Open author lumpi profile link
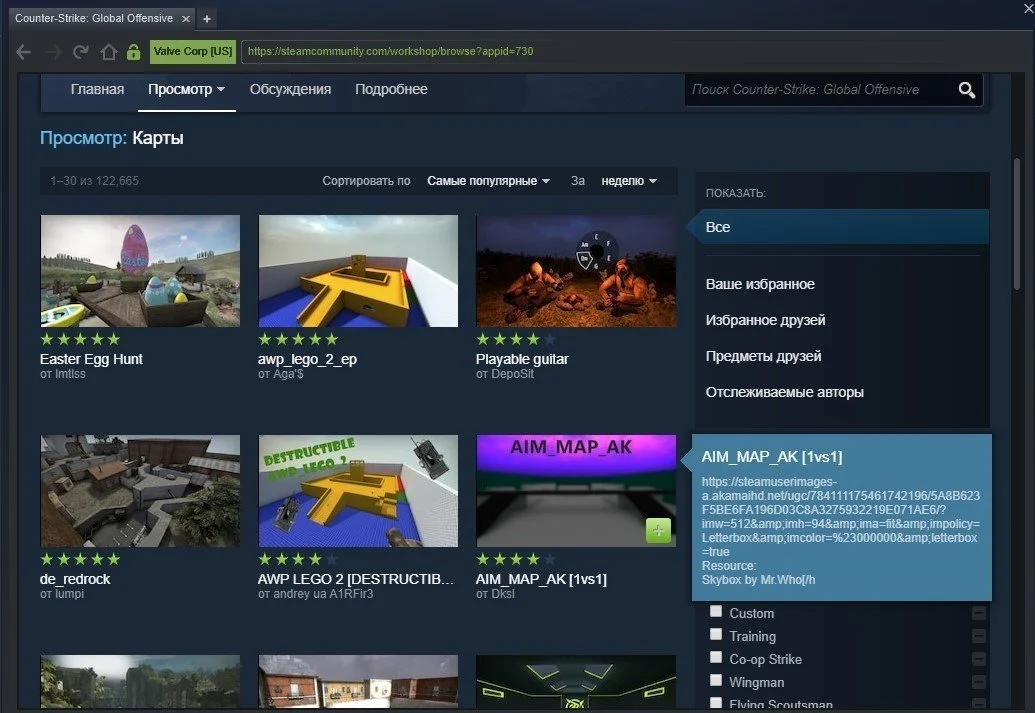Screen dimensions: 1035x713 tap(69, 594)
